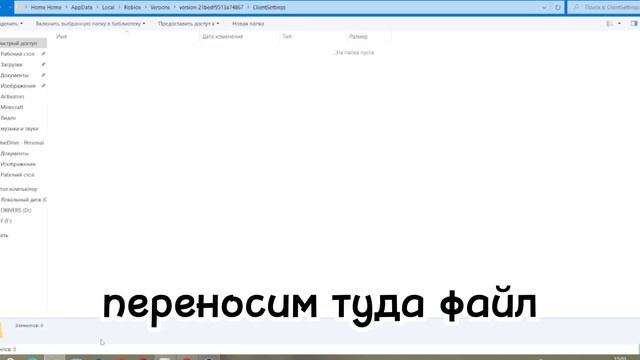The height and width of the screenshot is (360, 640).
Task: Focus the ClientSettings search field
Action: click(x=604, y=7)
